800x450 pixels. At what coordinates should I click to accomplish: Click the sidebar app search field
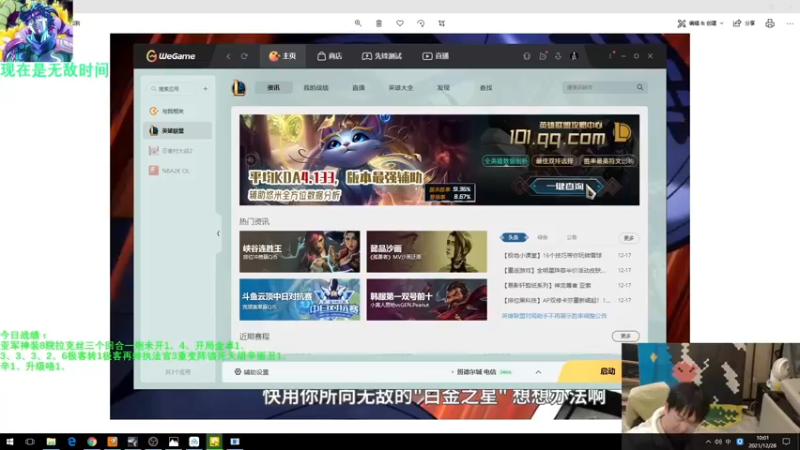[x=173, y=89]
